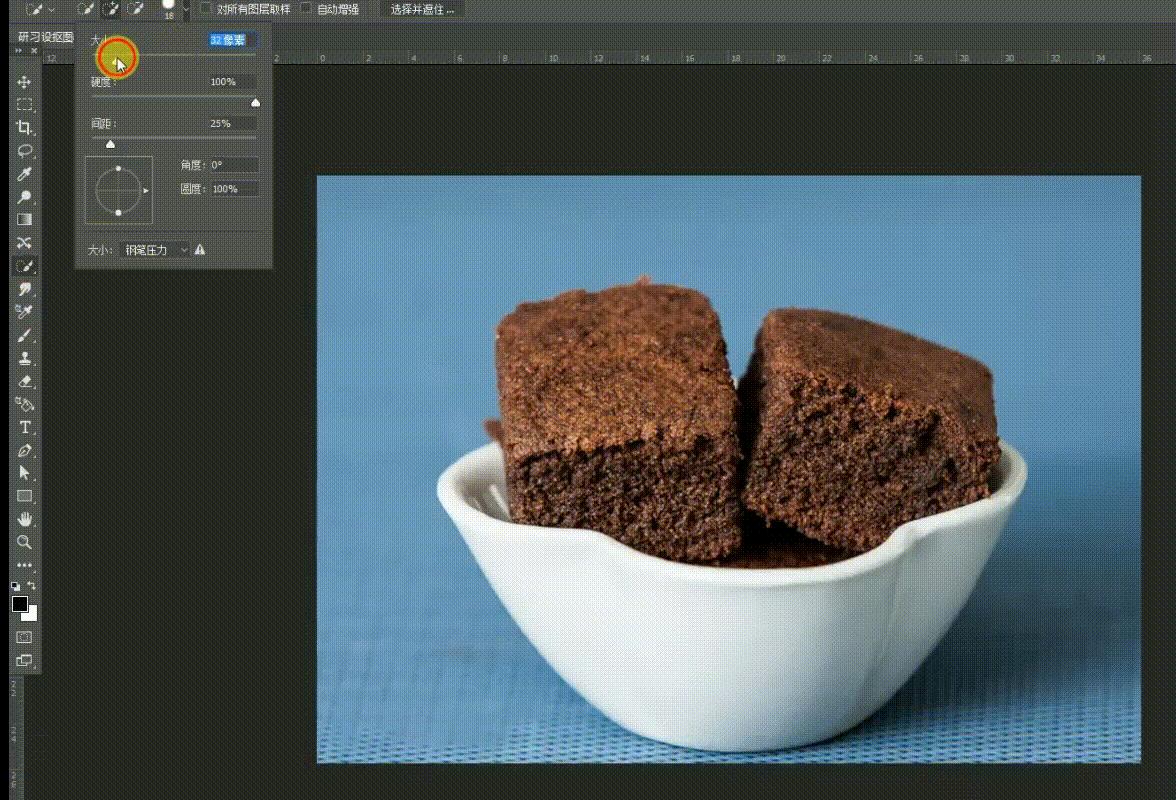Choose the Horizontal Type tool

24,428
